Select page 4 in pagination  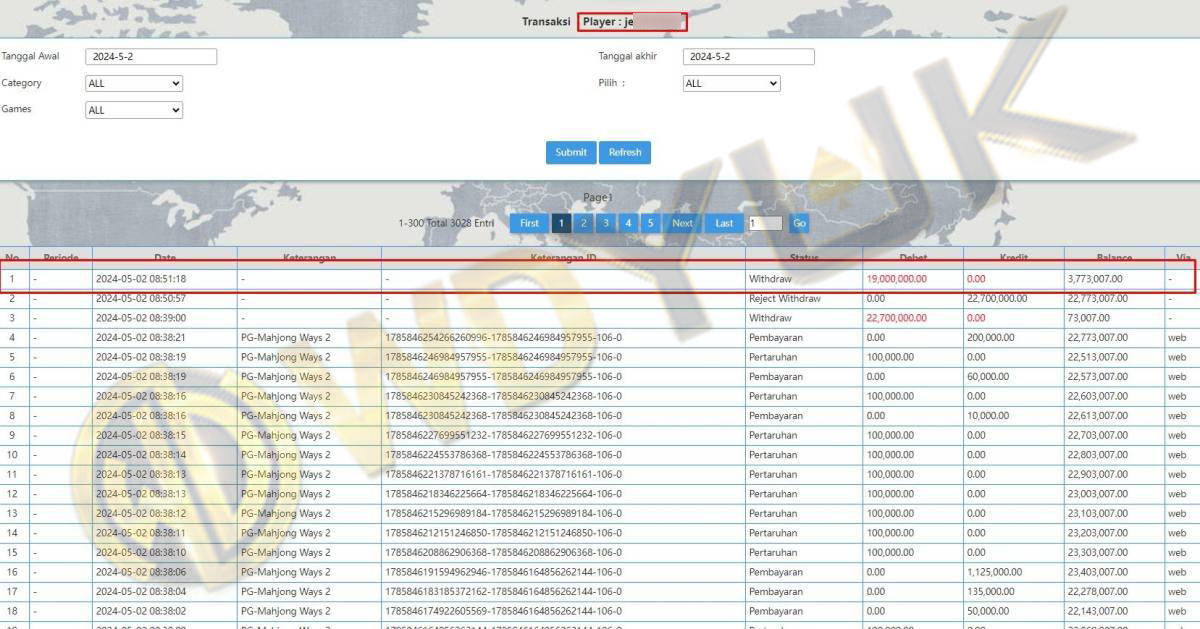click(628, 223)
